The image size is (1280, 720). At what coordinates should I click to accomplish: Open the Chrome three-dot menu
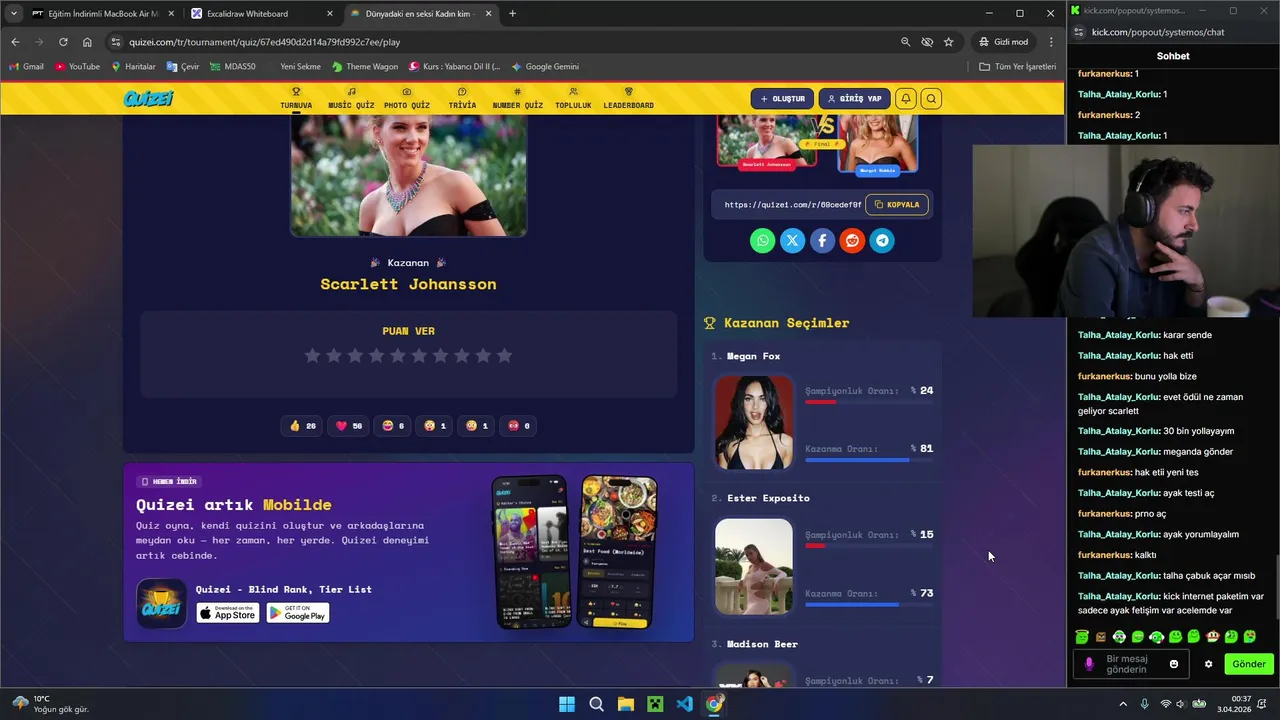1051,42
